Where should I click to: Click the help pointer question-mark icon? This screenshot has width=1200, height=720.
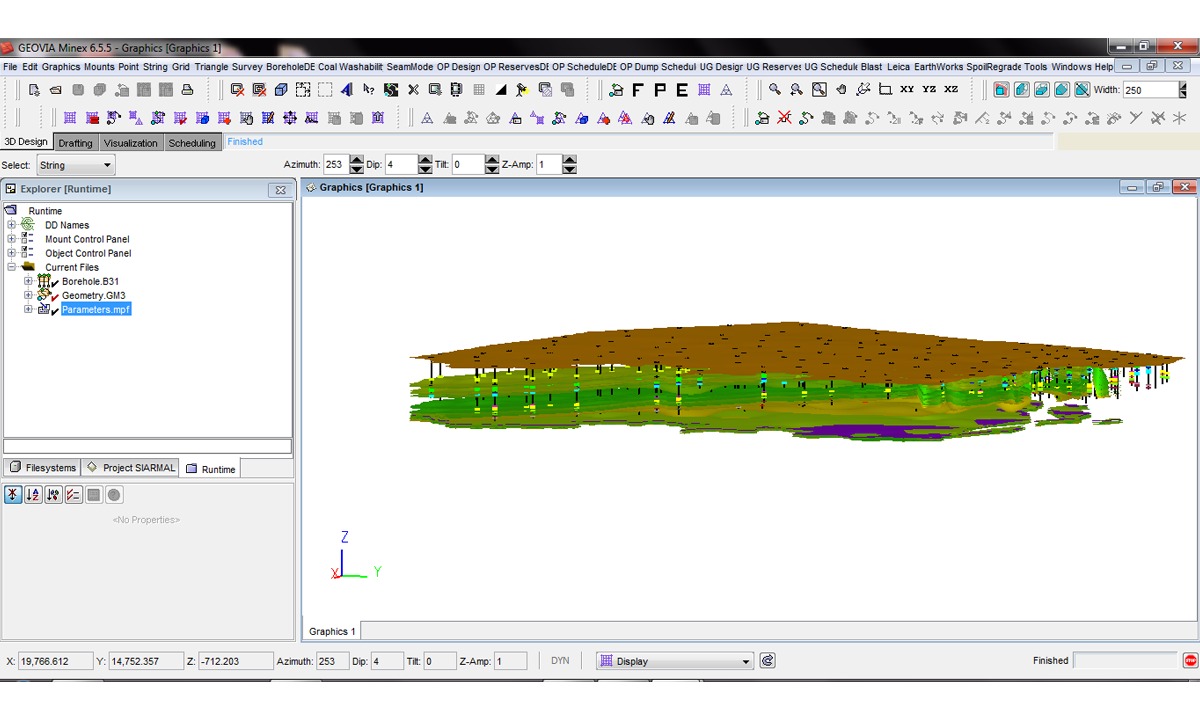pyautogui.click(x=369, y=90)
